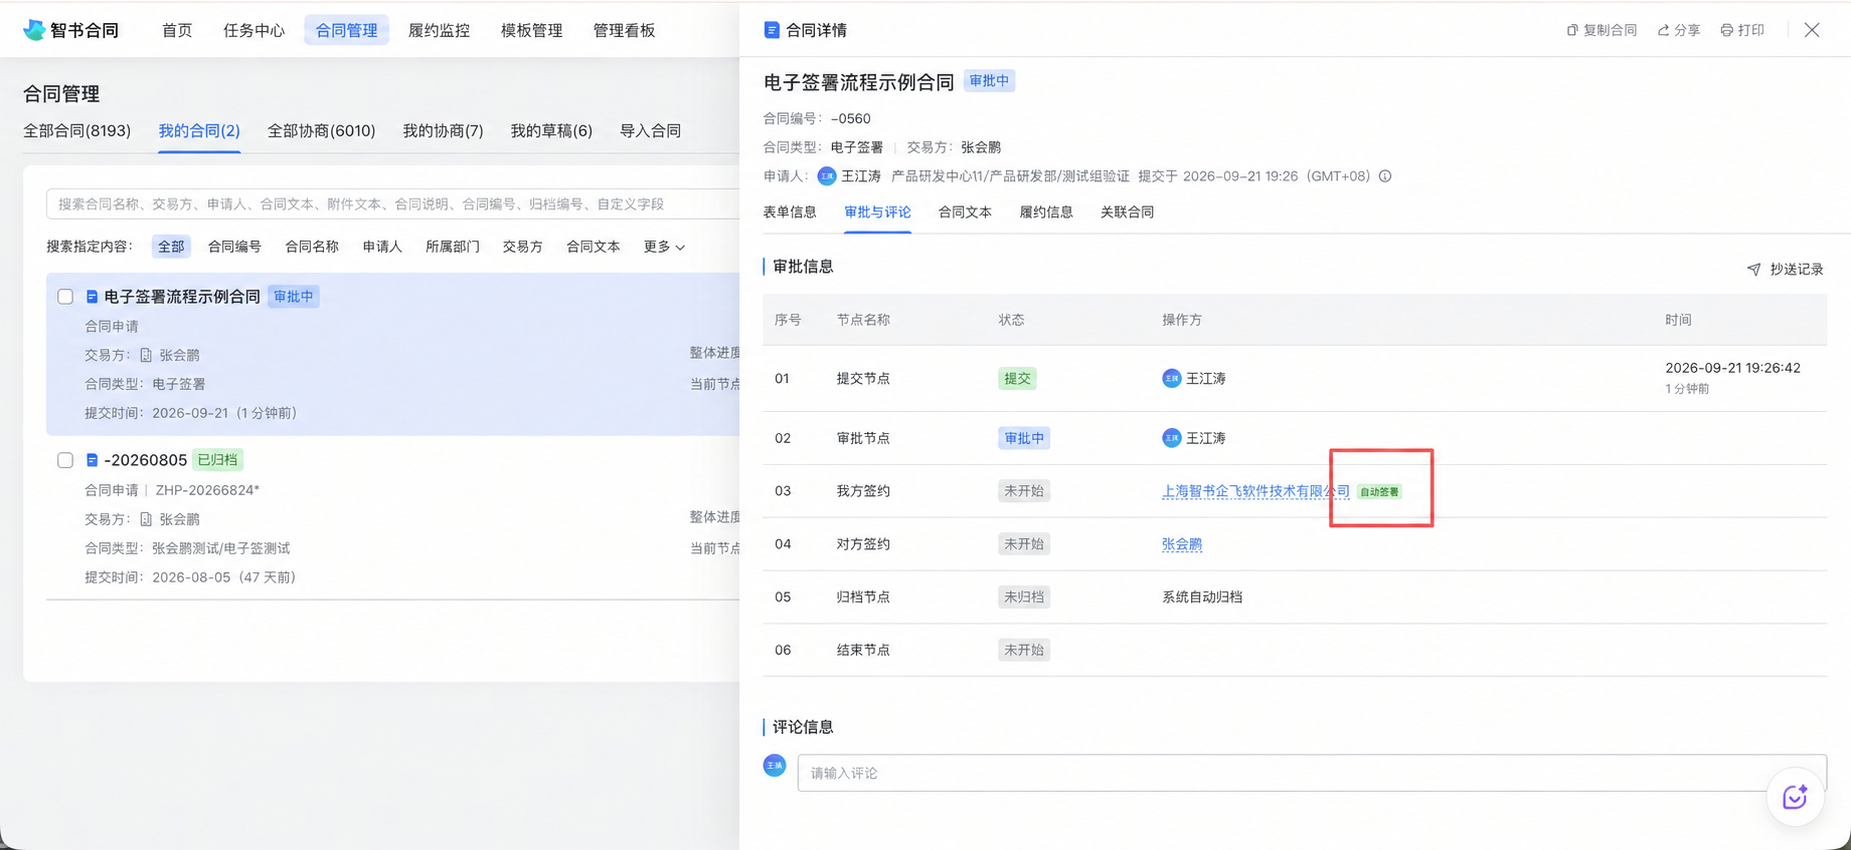Click the 提交 status tag in row 01
The height and width of the screenshot is (850, 1851).
(x=1017, y=378)
